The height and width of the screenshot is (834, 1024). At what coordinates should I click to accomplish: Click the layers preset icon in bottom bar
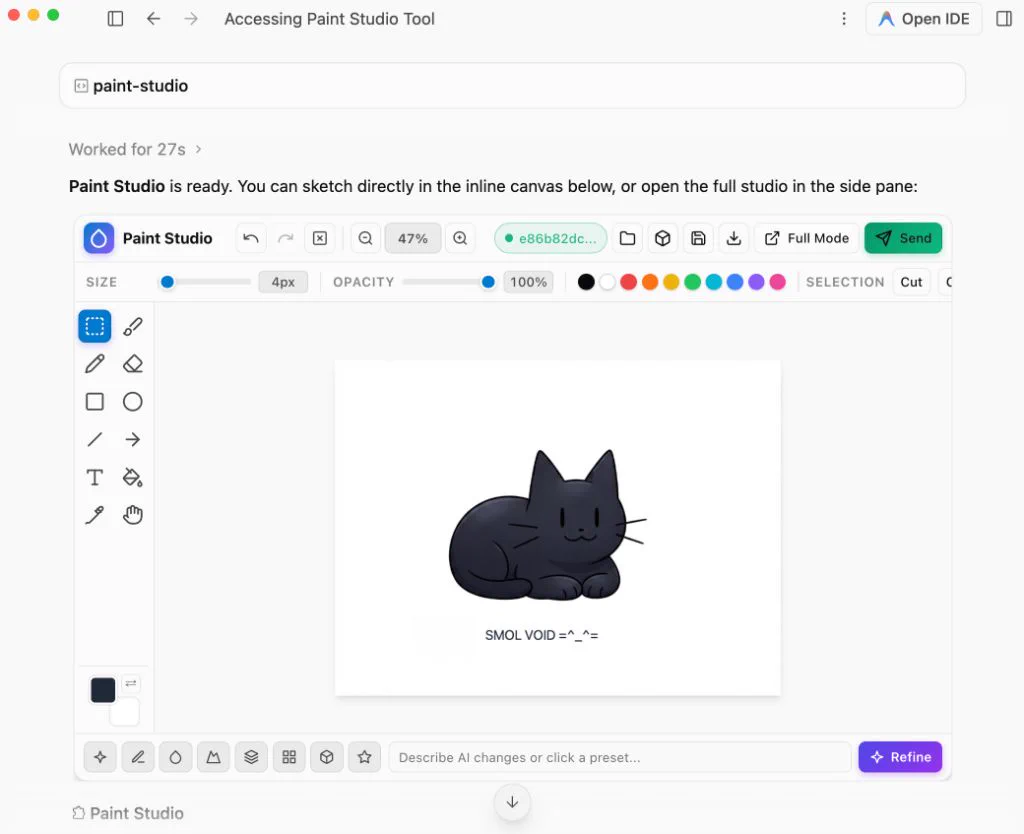click(251, 757)
